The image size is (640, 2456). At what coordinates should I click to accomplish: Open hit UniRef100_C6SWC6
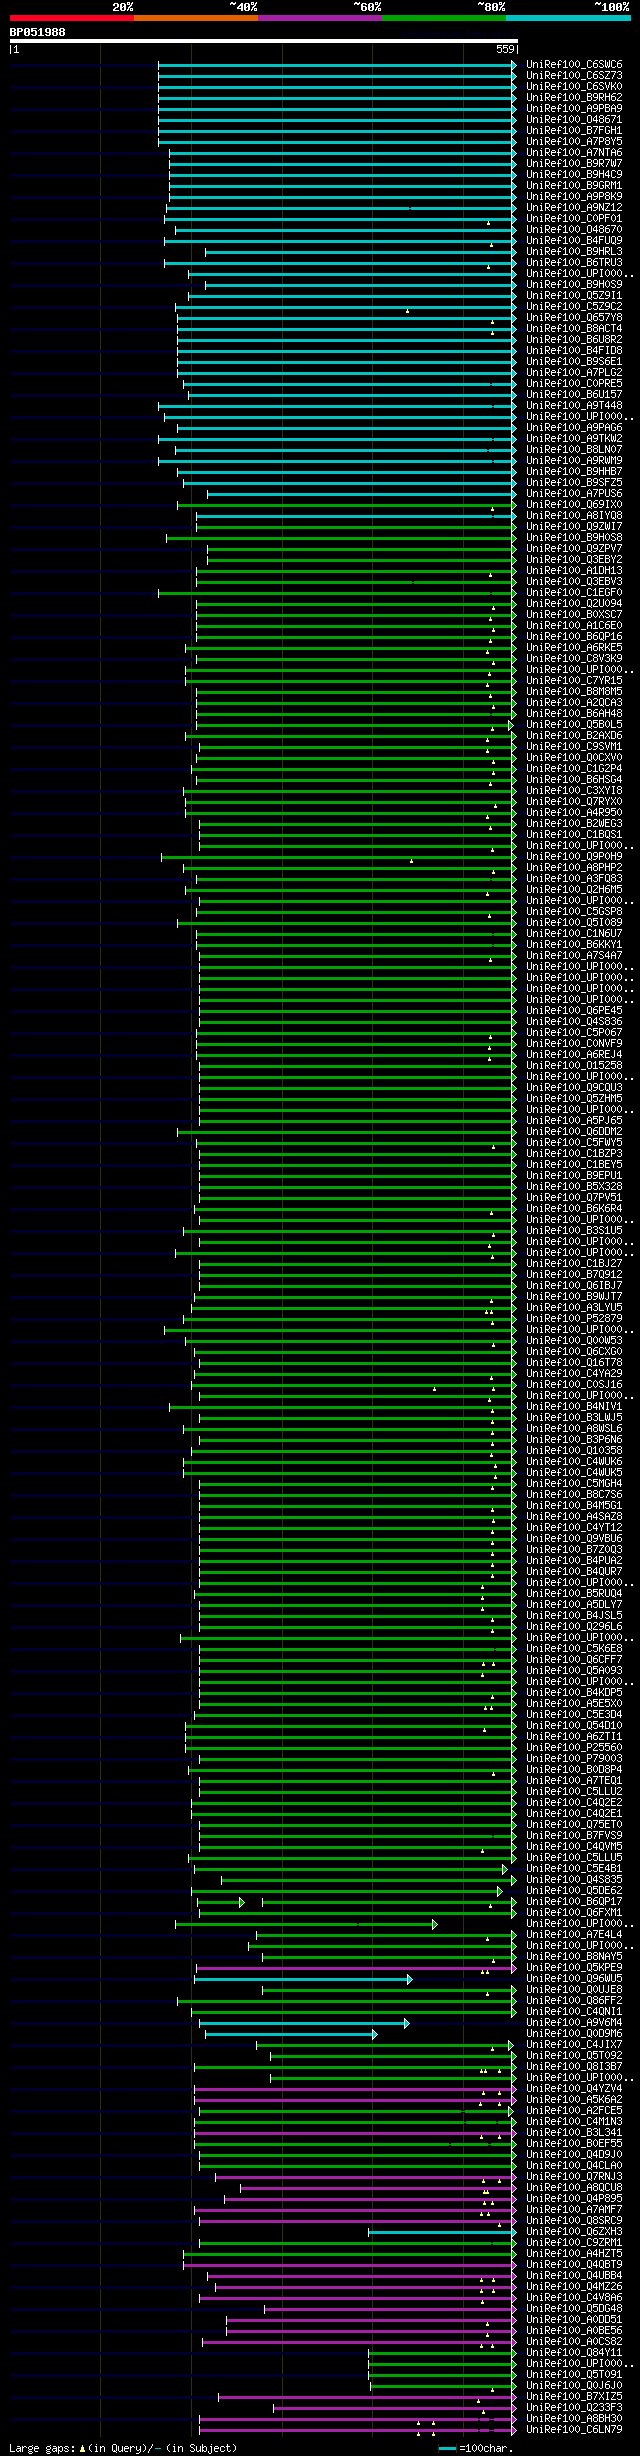pyautogui.click(x=574, y=65)
